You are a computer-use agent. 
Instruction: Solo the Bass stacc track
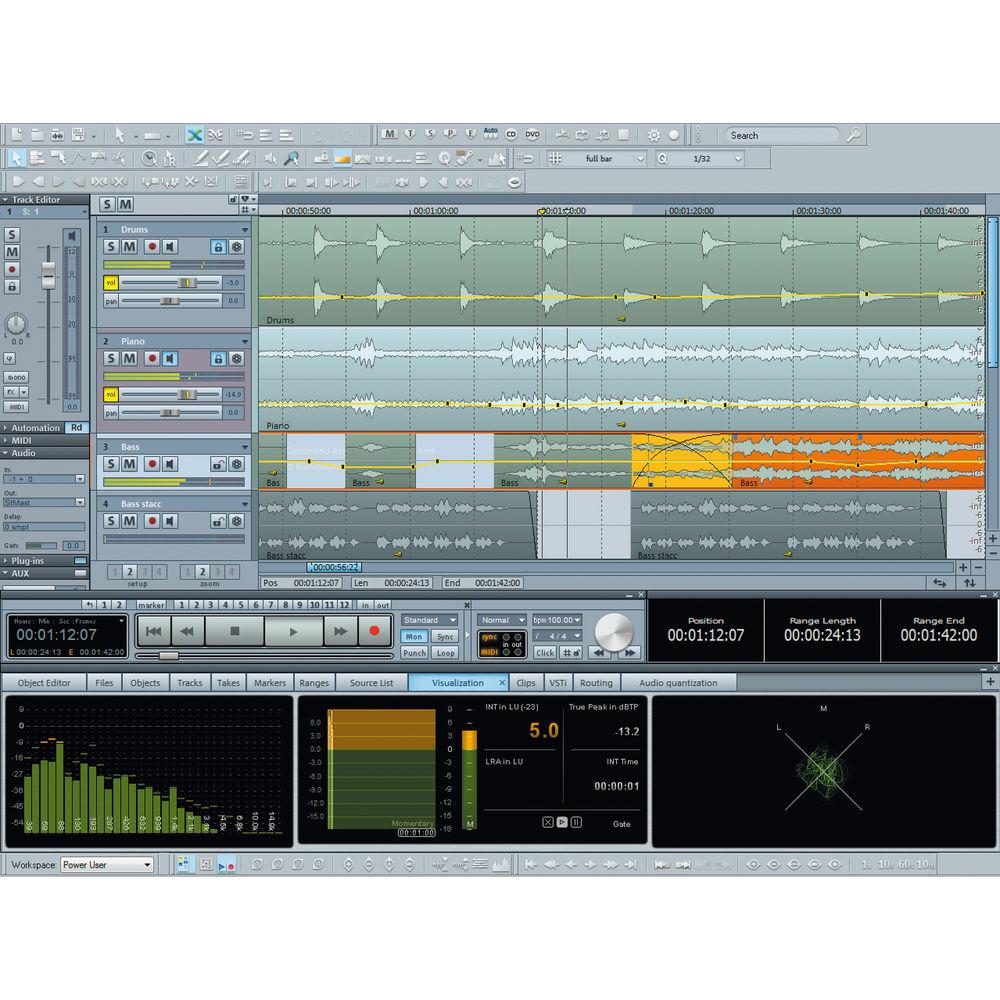coord(111,521)
